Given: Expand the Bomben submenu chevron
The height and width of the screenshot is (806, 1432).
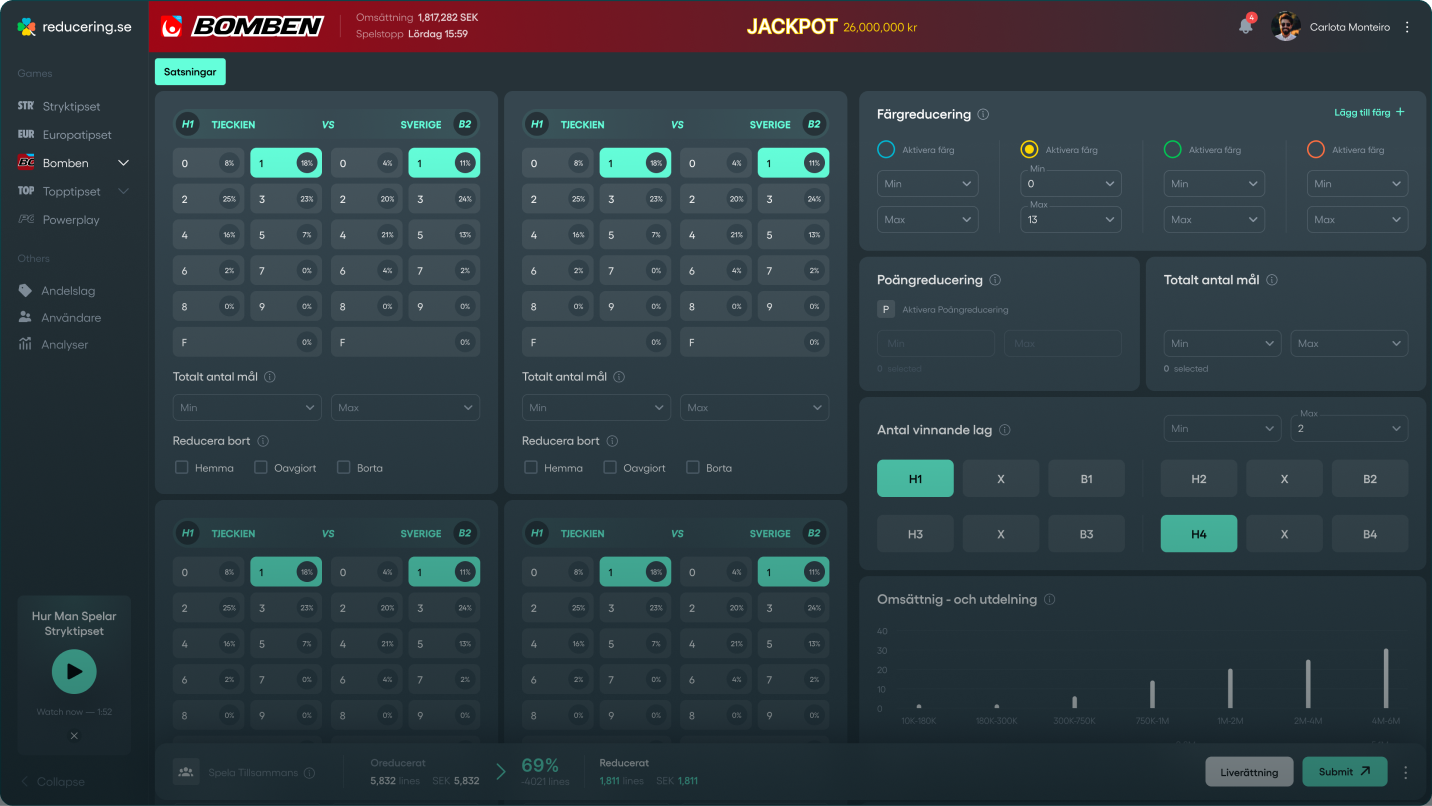Looking at the screenshot, I should (124, 163).
